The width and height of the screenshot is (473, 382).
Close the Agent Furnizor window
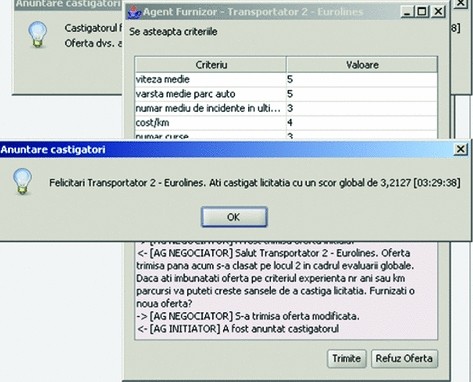click(x=439, y=12)
